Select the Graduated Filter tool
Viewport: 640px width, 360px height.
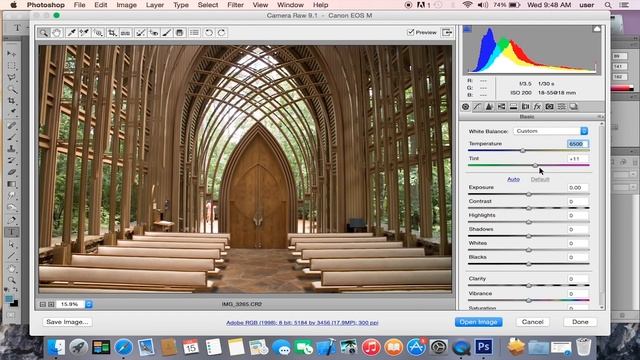click(180, 33)
